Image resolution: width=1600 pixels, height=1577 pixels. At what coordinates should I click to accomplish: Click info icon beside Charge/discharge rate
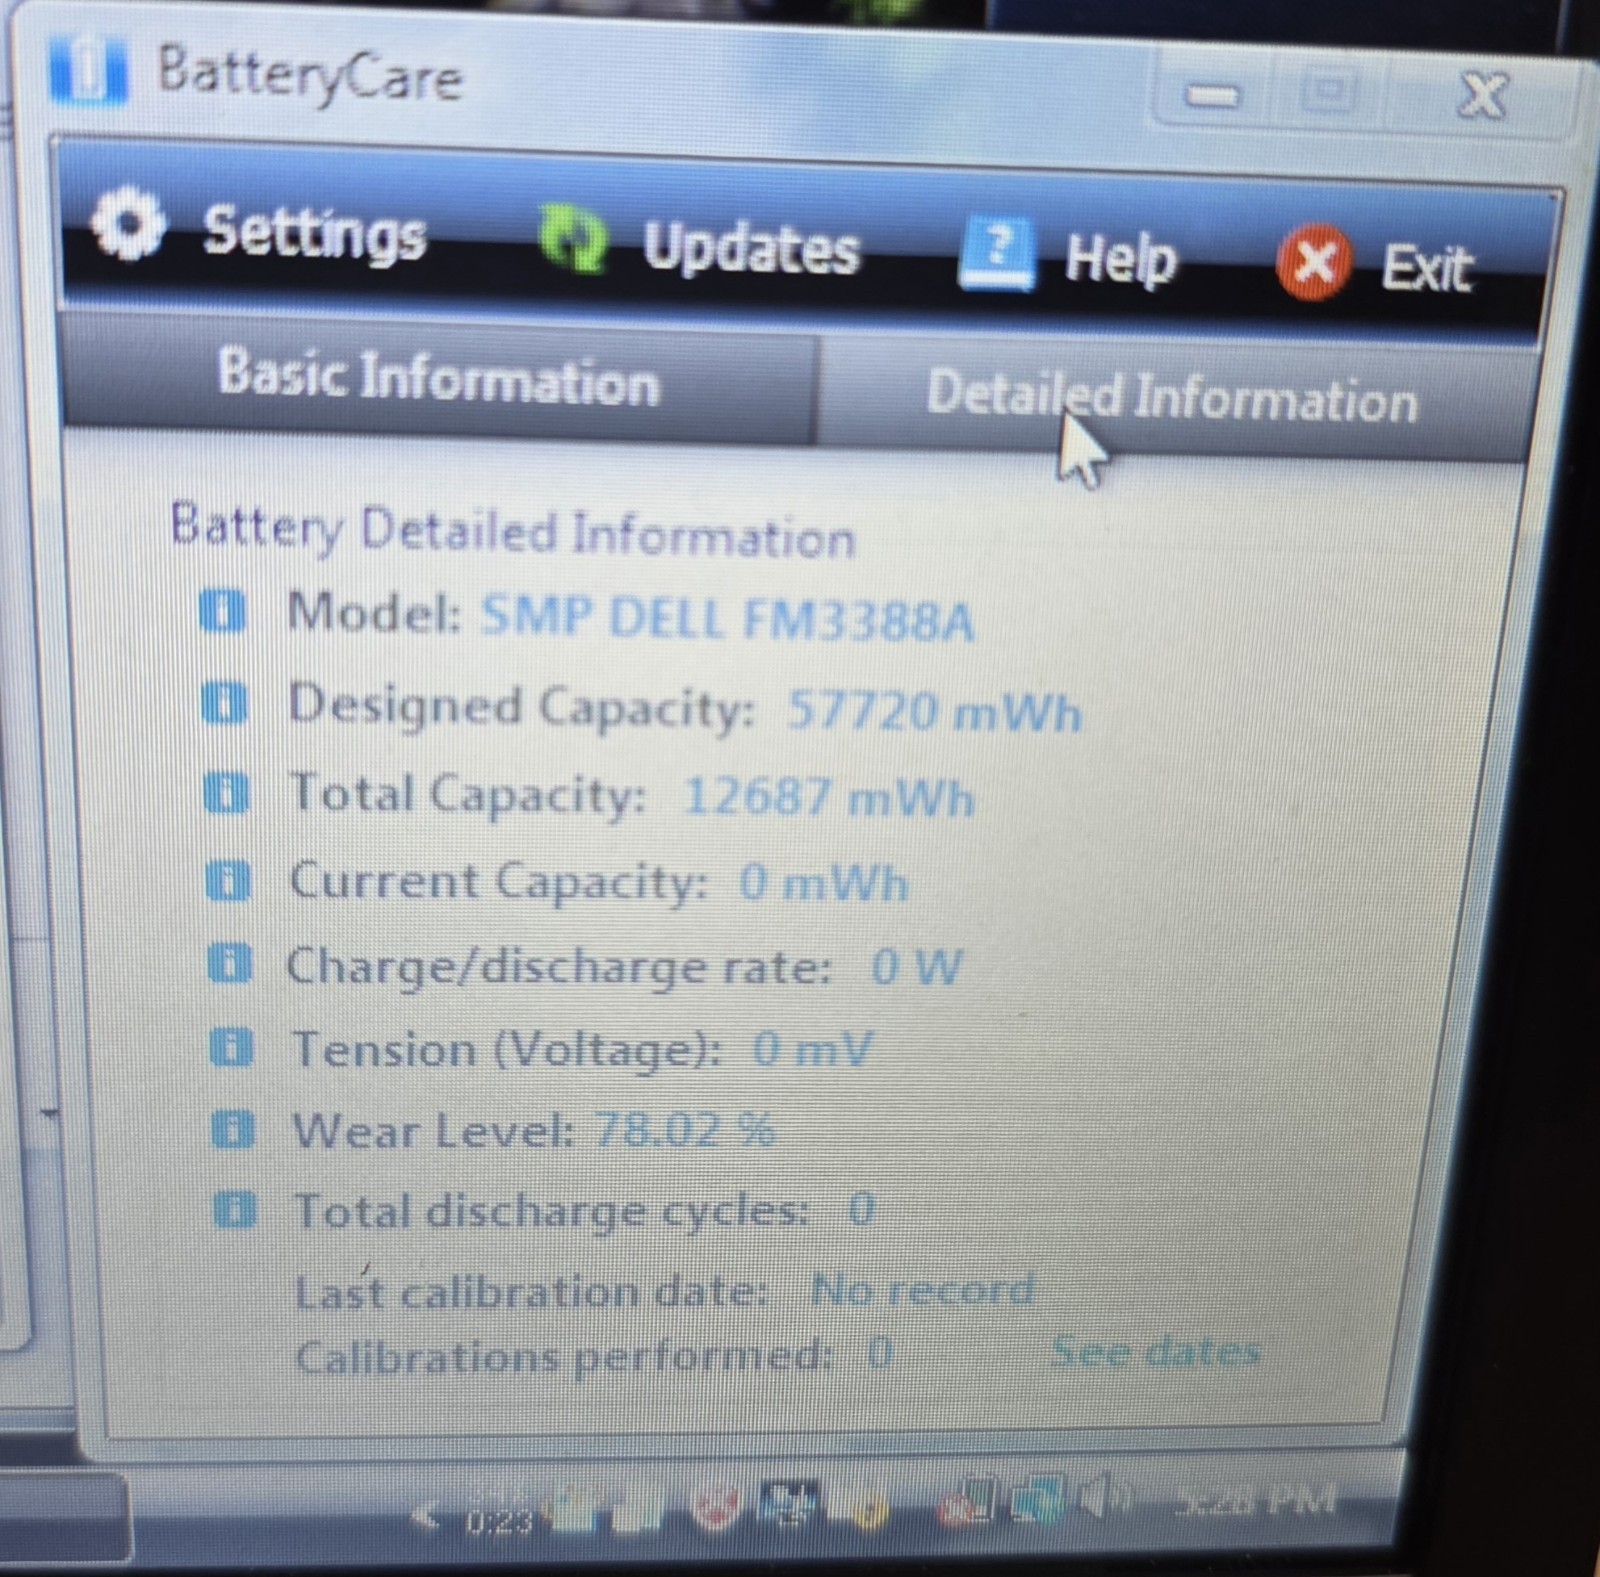[230, 965]
